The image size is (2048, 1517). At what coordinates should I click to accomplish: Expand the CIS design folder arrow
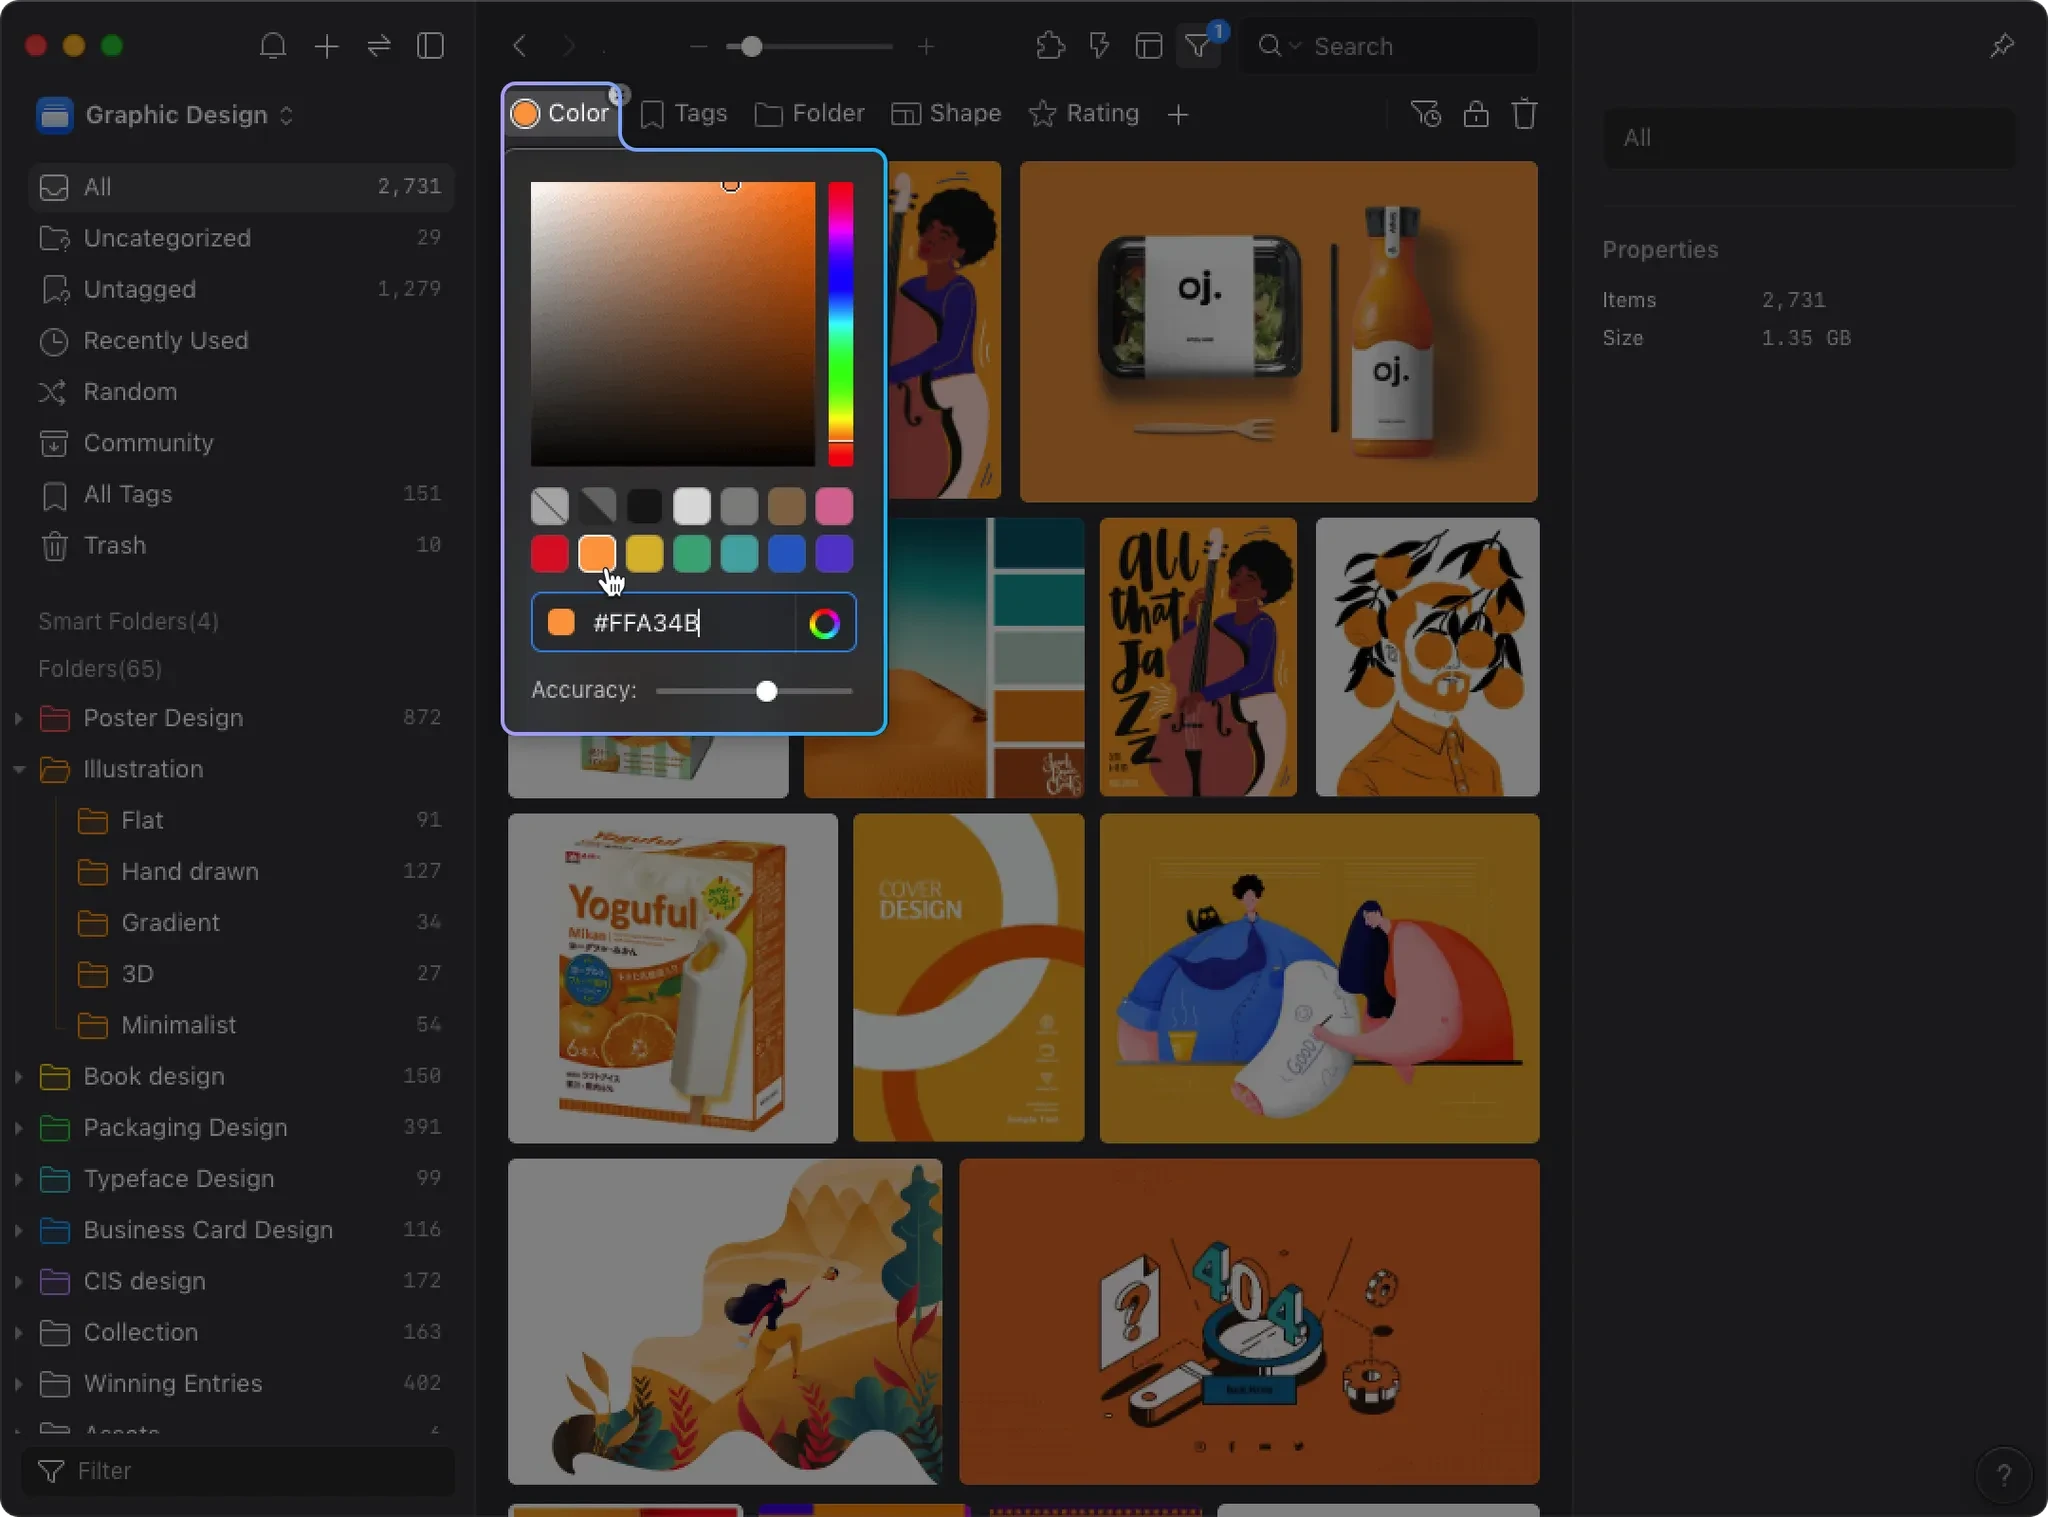(x=18, y=1282)
